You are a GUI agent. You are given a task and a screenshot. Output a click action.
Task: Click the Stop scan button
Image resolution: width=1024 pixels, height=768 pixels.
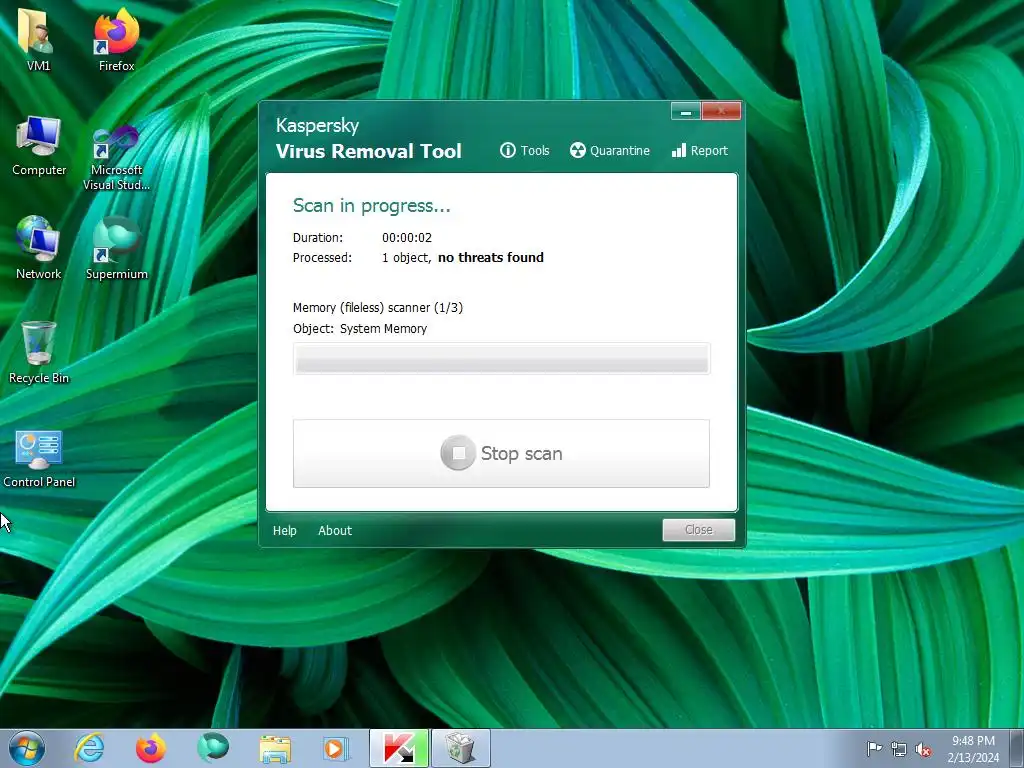[501, 453]
